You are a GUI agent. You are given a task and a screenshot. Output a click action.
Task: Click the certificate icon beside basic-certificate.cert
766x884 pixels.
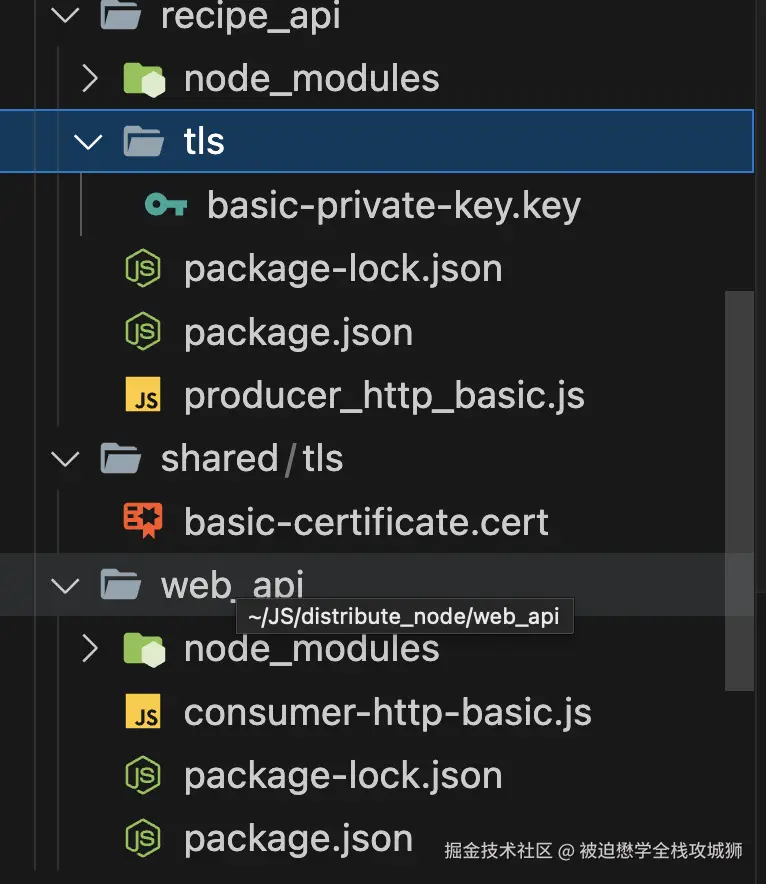[142, 521]
